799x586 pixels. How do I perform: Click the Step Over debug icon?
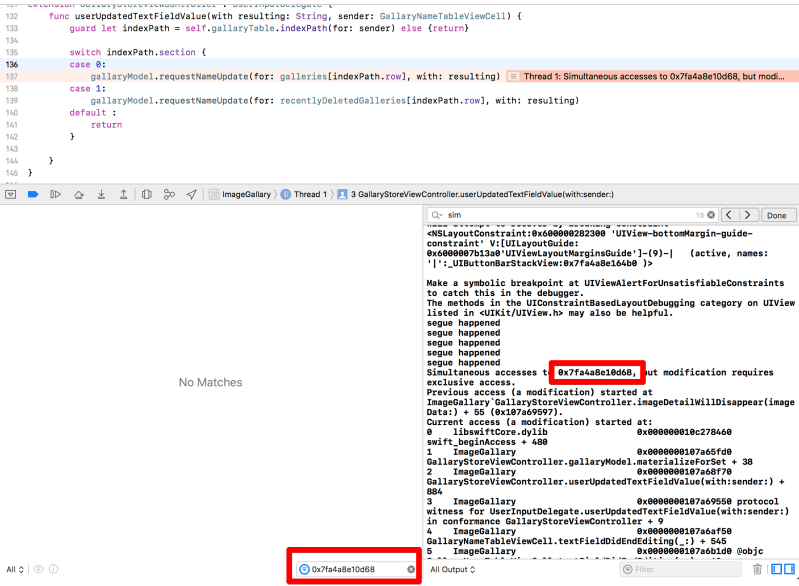78,194
